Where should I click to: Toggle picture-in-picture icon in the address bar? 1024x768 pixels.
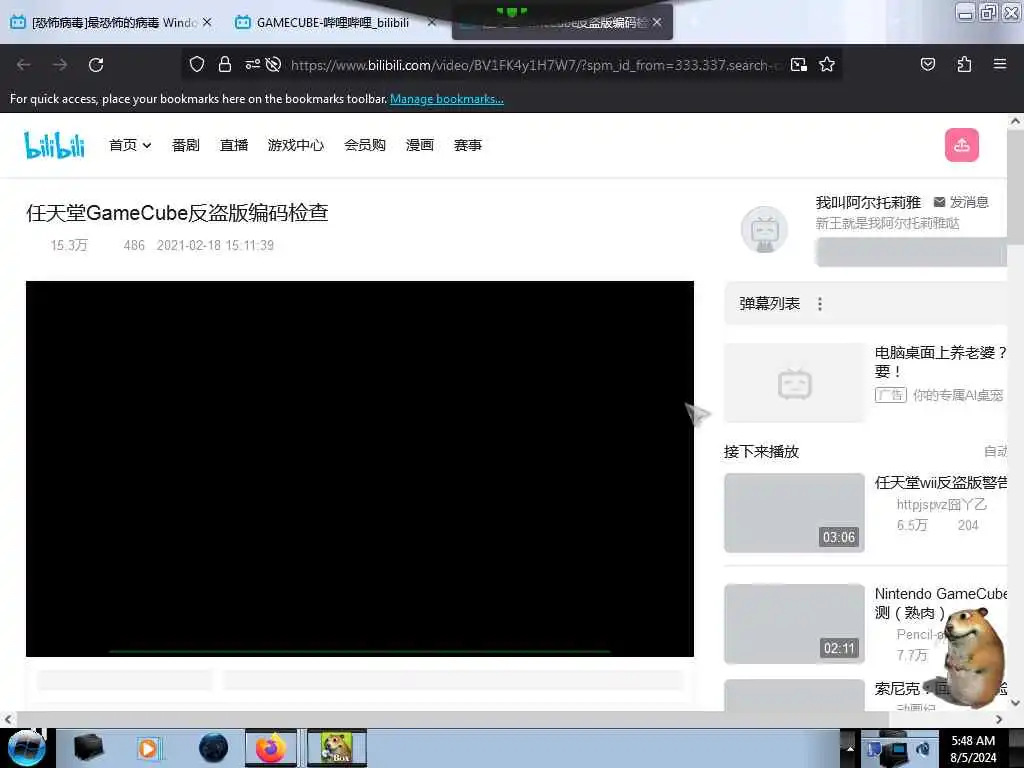coord(799,64)
